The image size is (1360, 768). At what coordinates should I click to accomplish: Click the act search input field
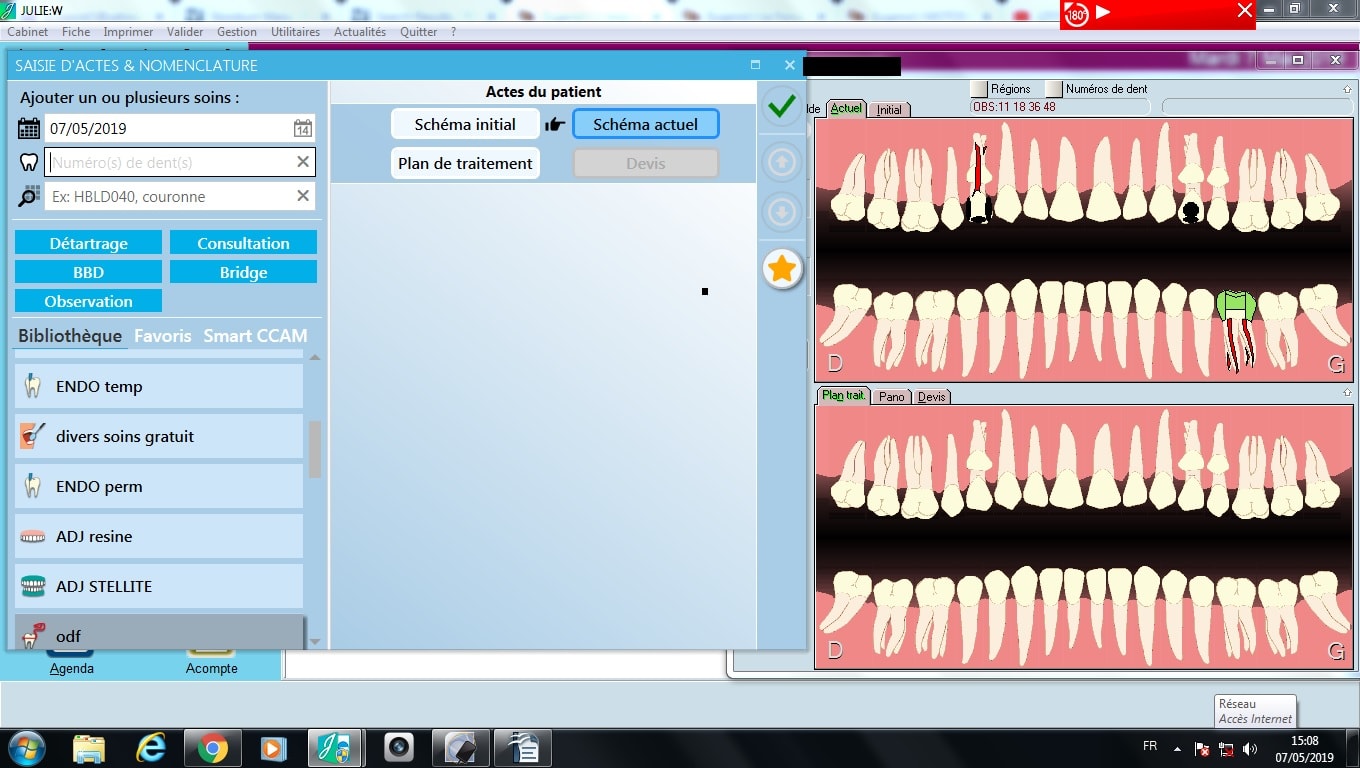[170, 196]
